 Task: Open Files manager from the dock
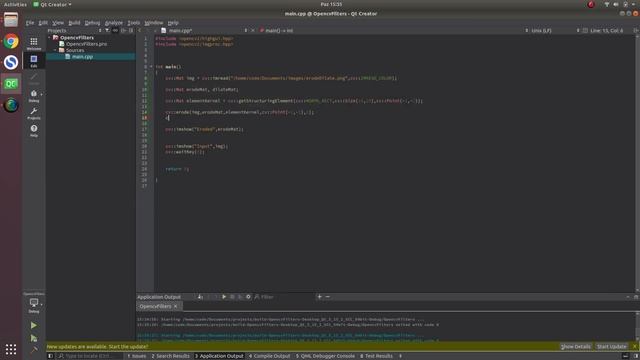pyautogui.click(x=11, y=20)
